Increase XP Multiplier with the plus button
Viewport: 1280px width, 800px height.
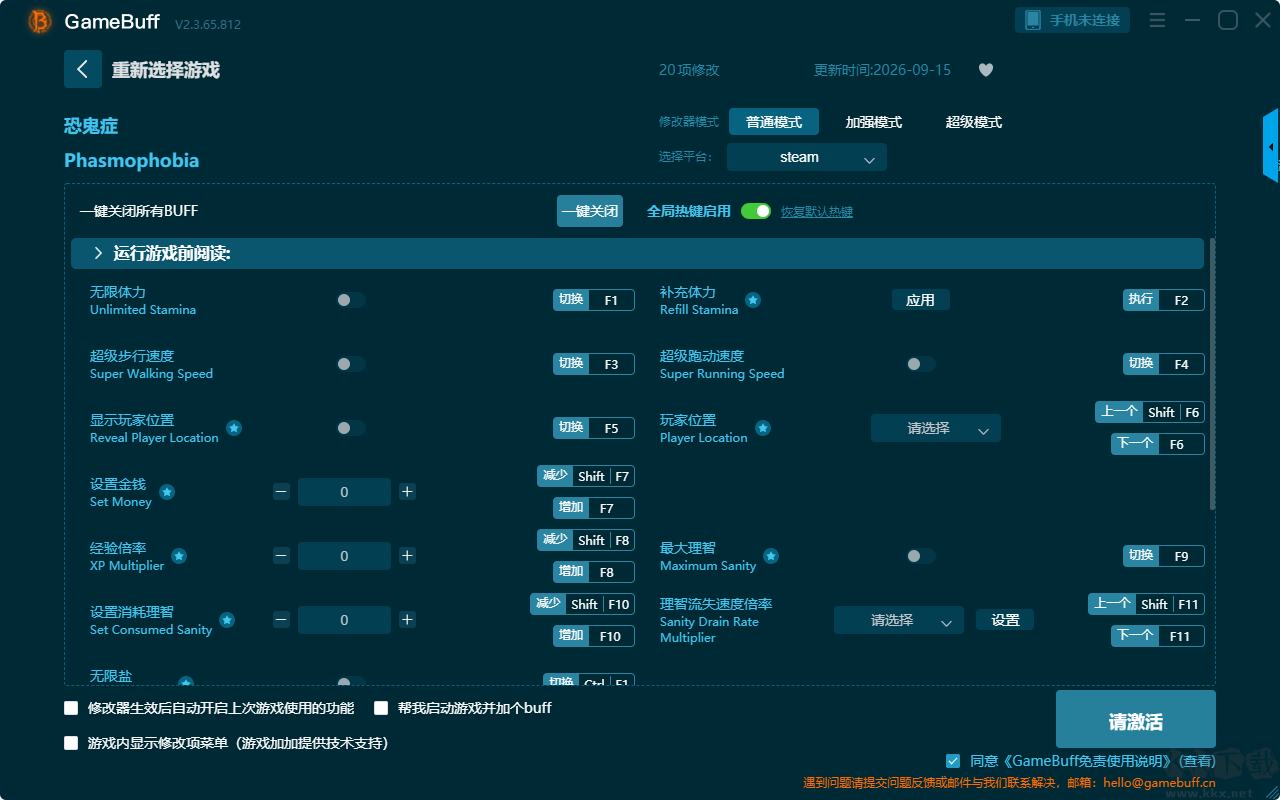coord(407,556)
